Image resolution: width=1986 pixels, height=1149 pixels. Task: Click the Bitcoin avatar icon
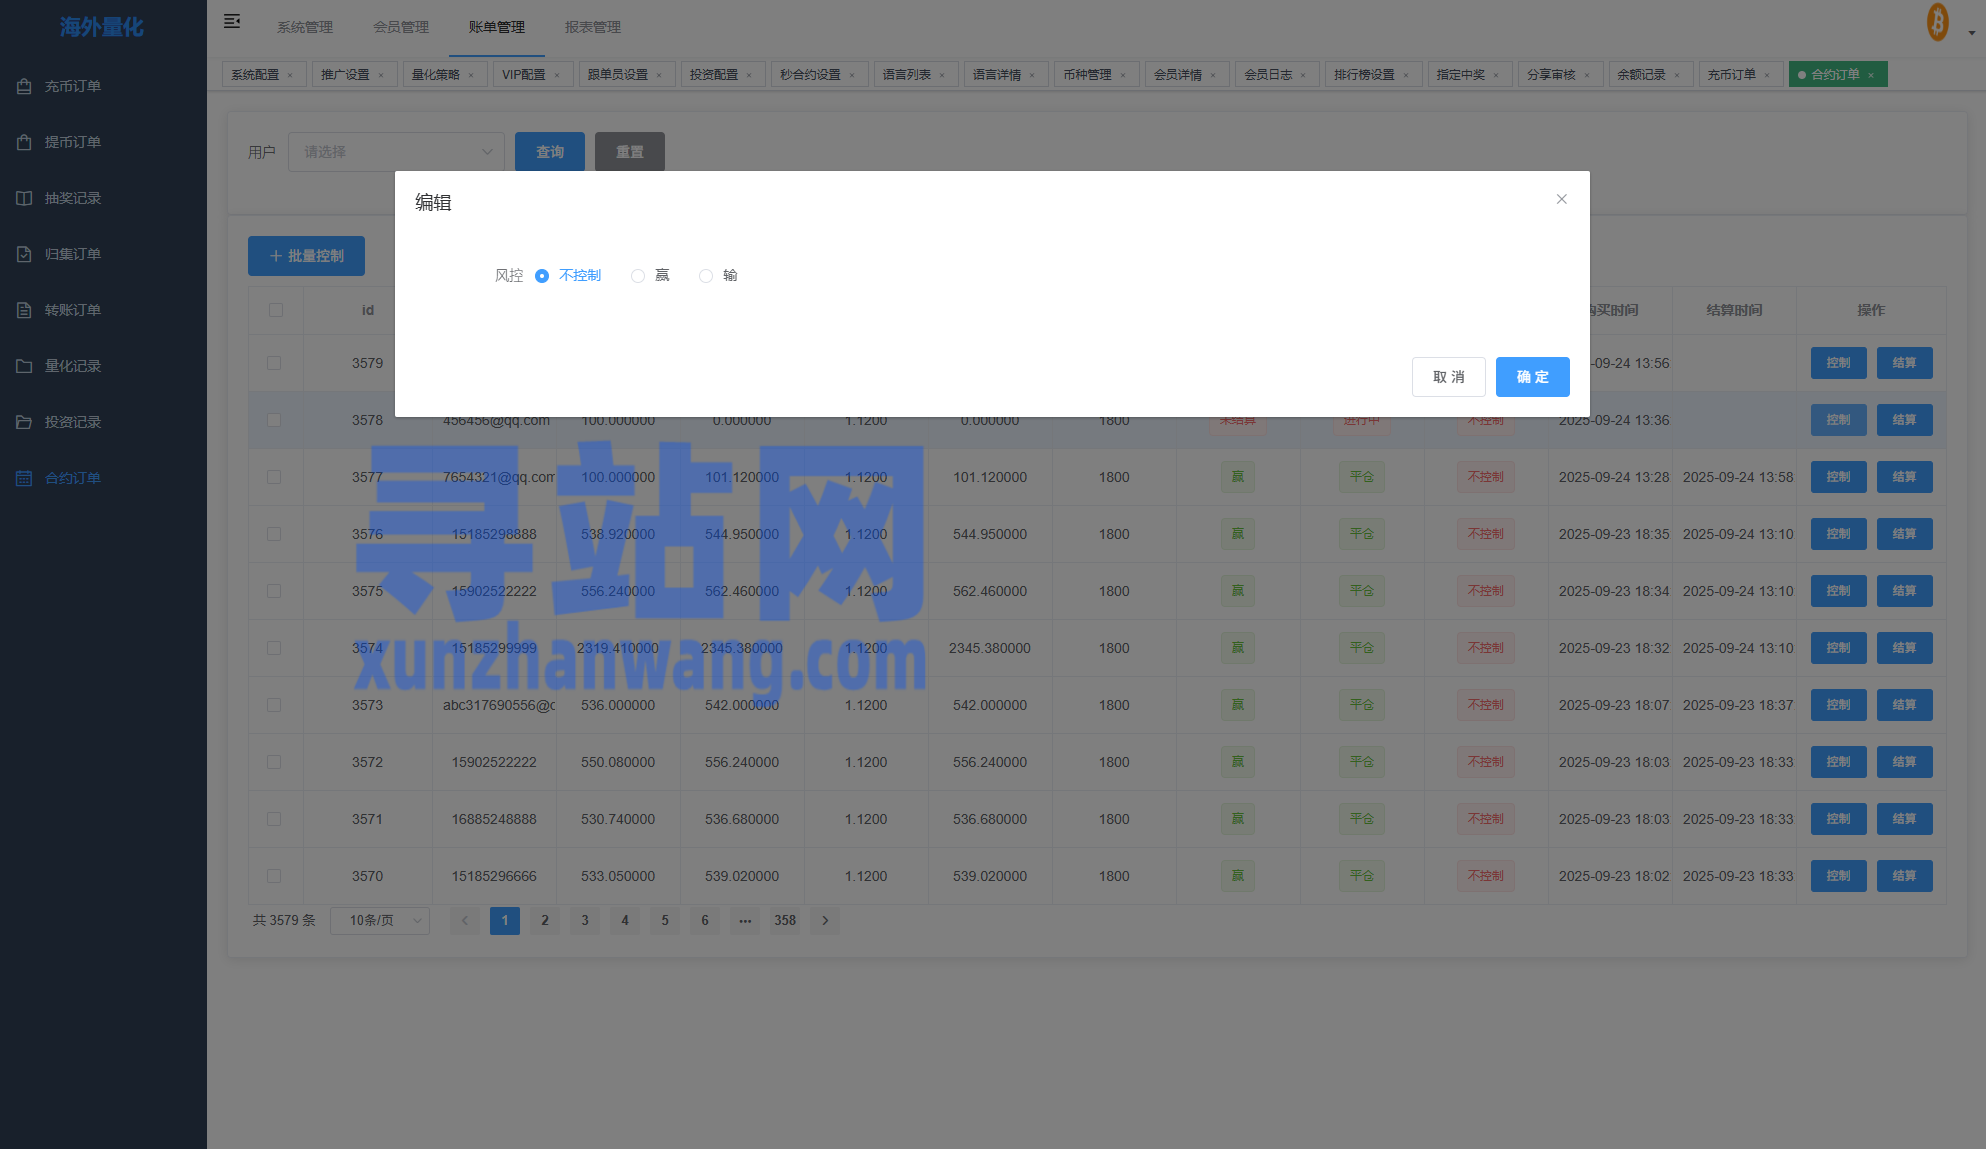pyautogui.click(x=1937, y=22)
